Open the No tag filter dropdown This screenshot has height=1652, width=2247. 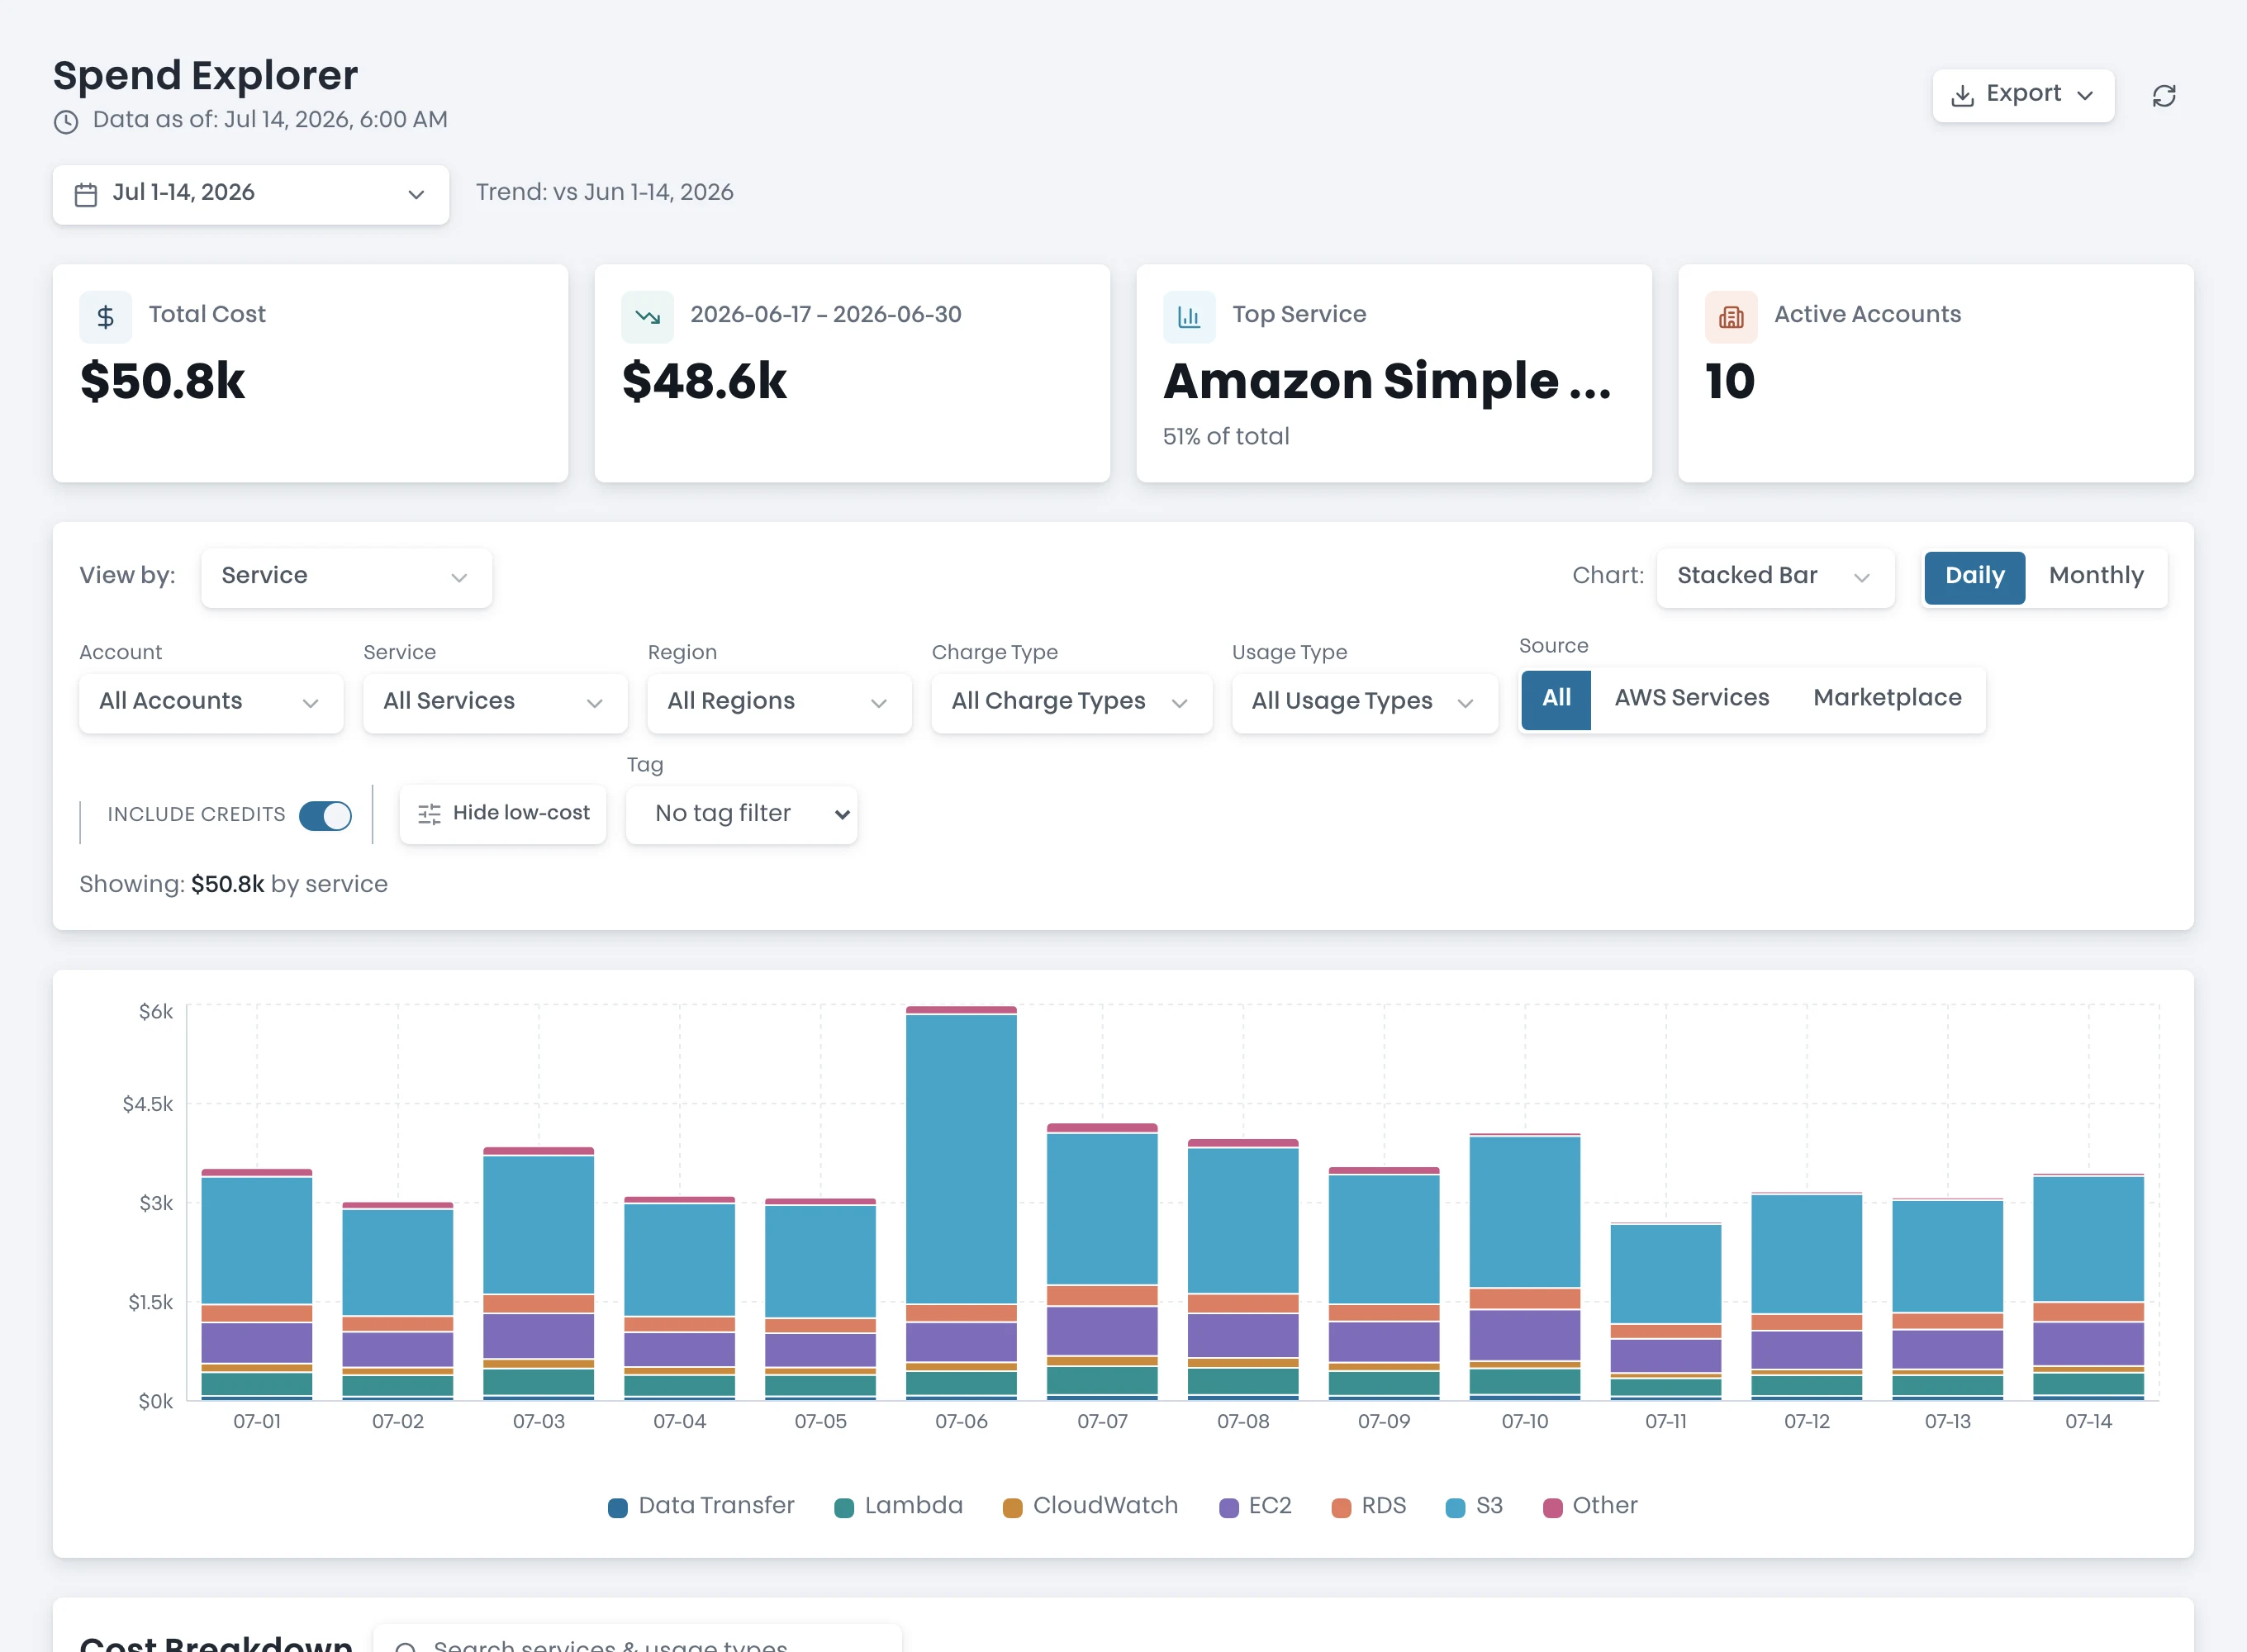pos(741,814)
